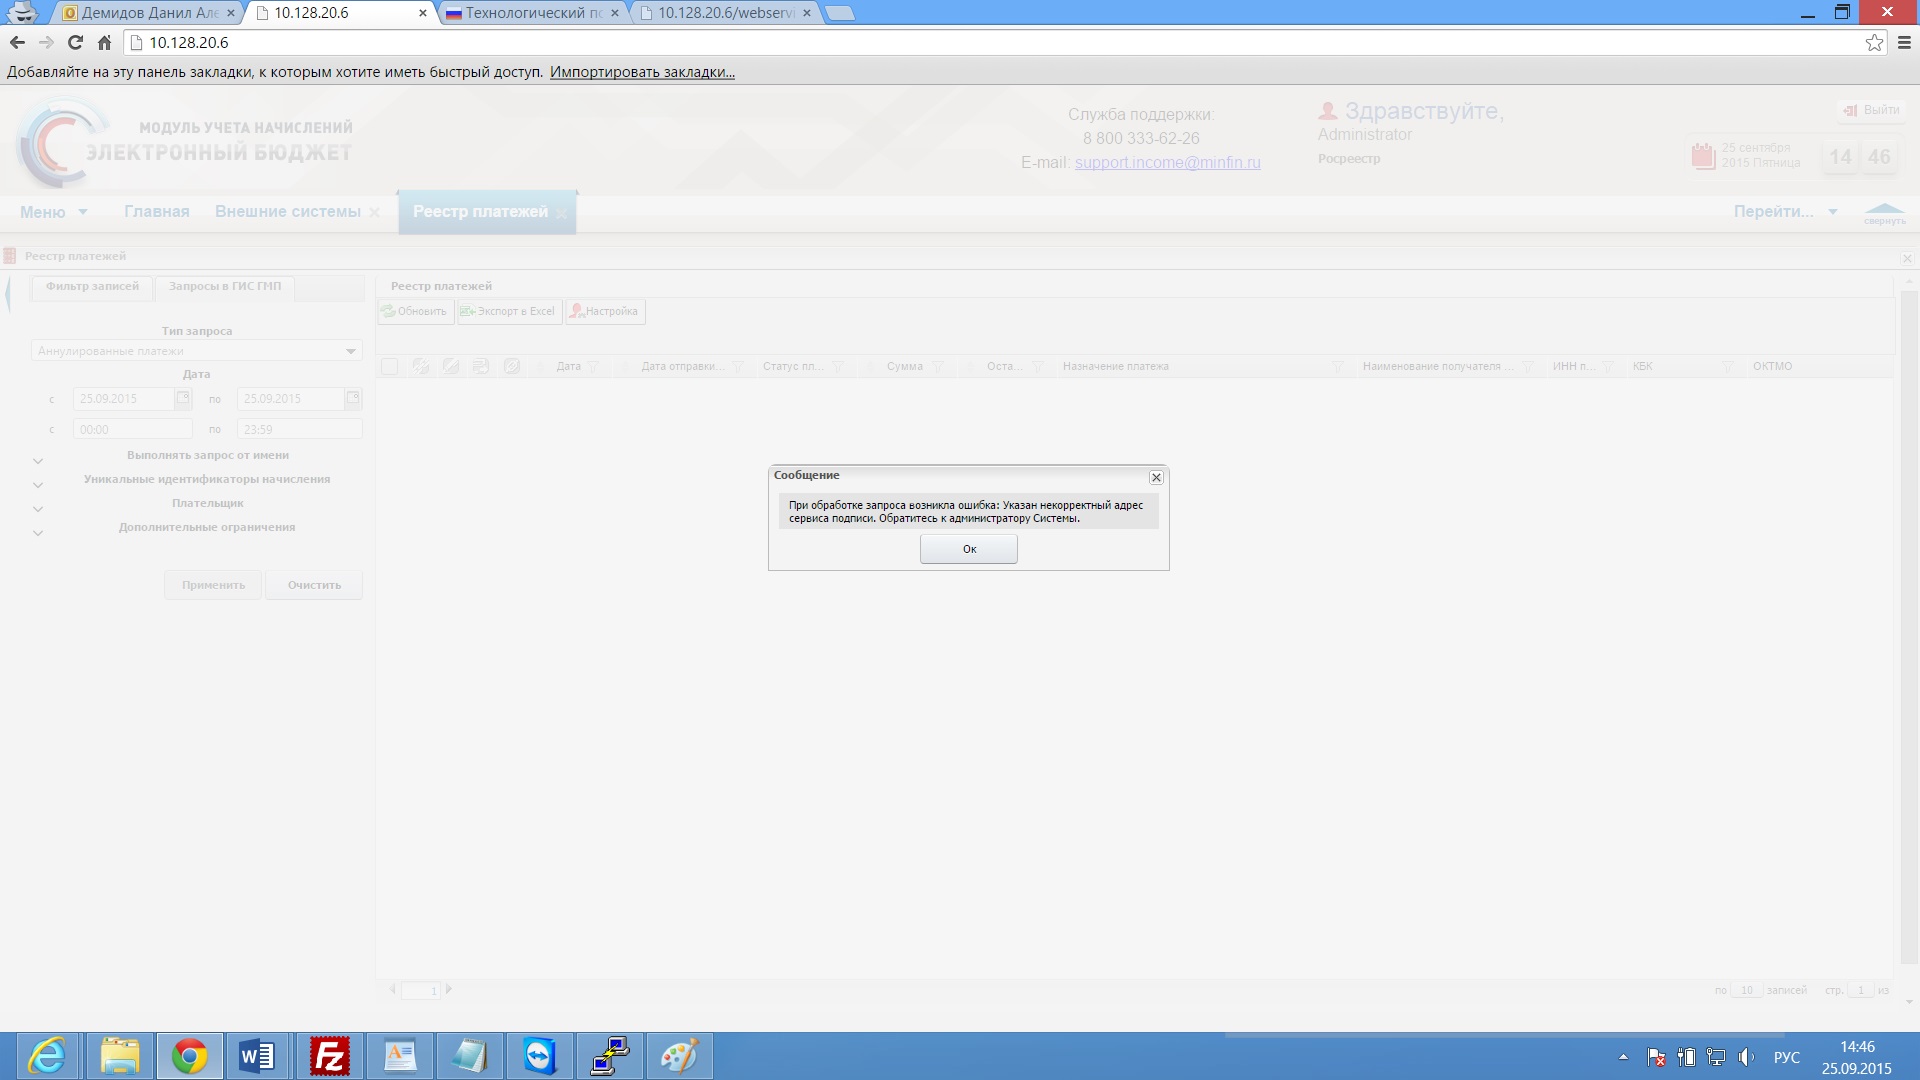Click the Применить filter button
Screen dimensions: 1920x1080
click(213, 585)
